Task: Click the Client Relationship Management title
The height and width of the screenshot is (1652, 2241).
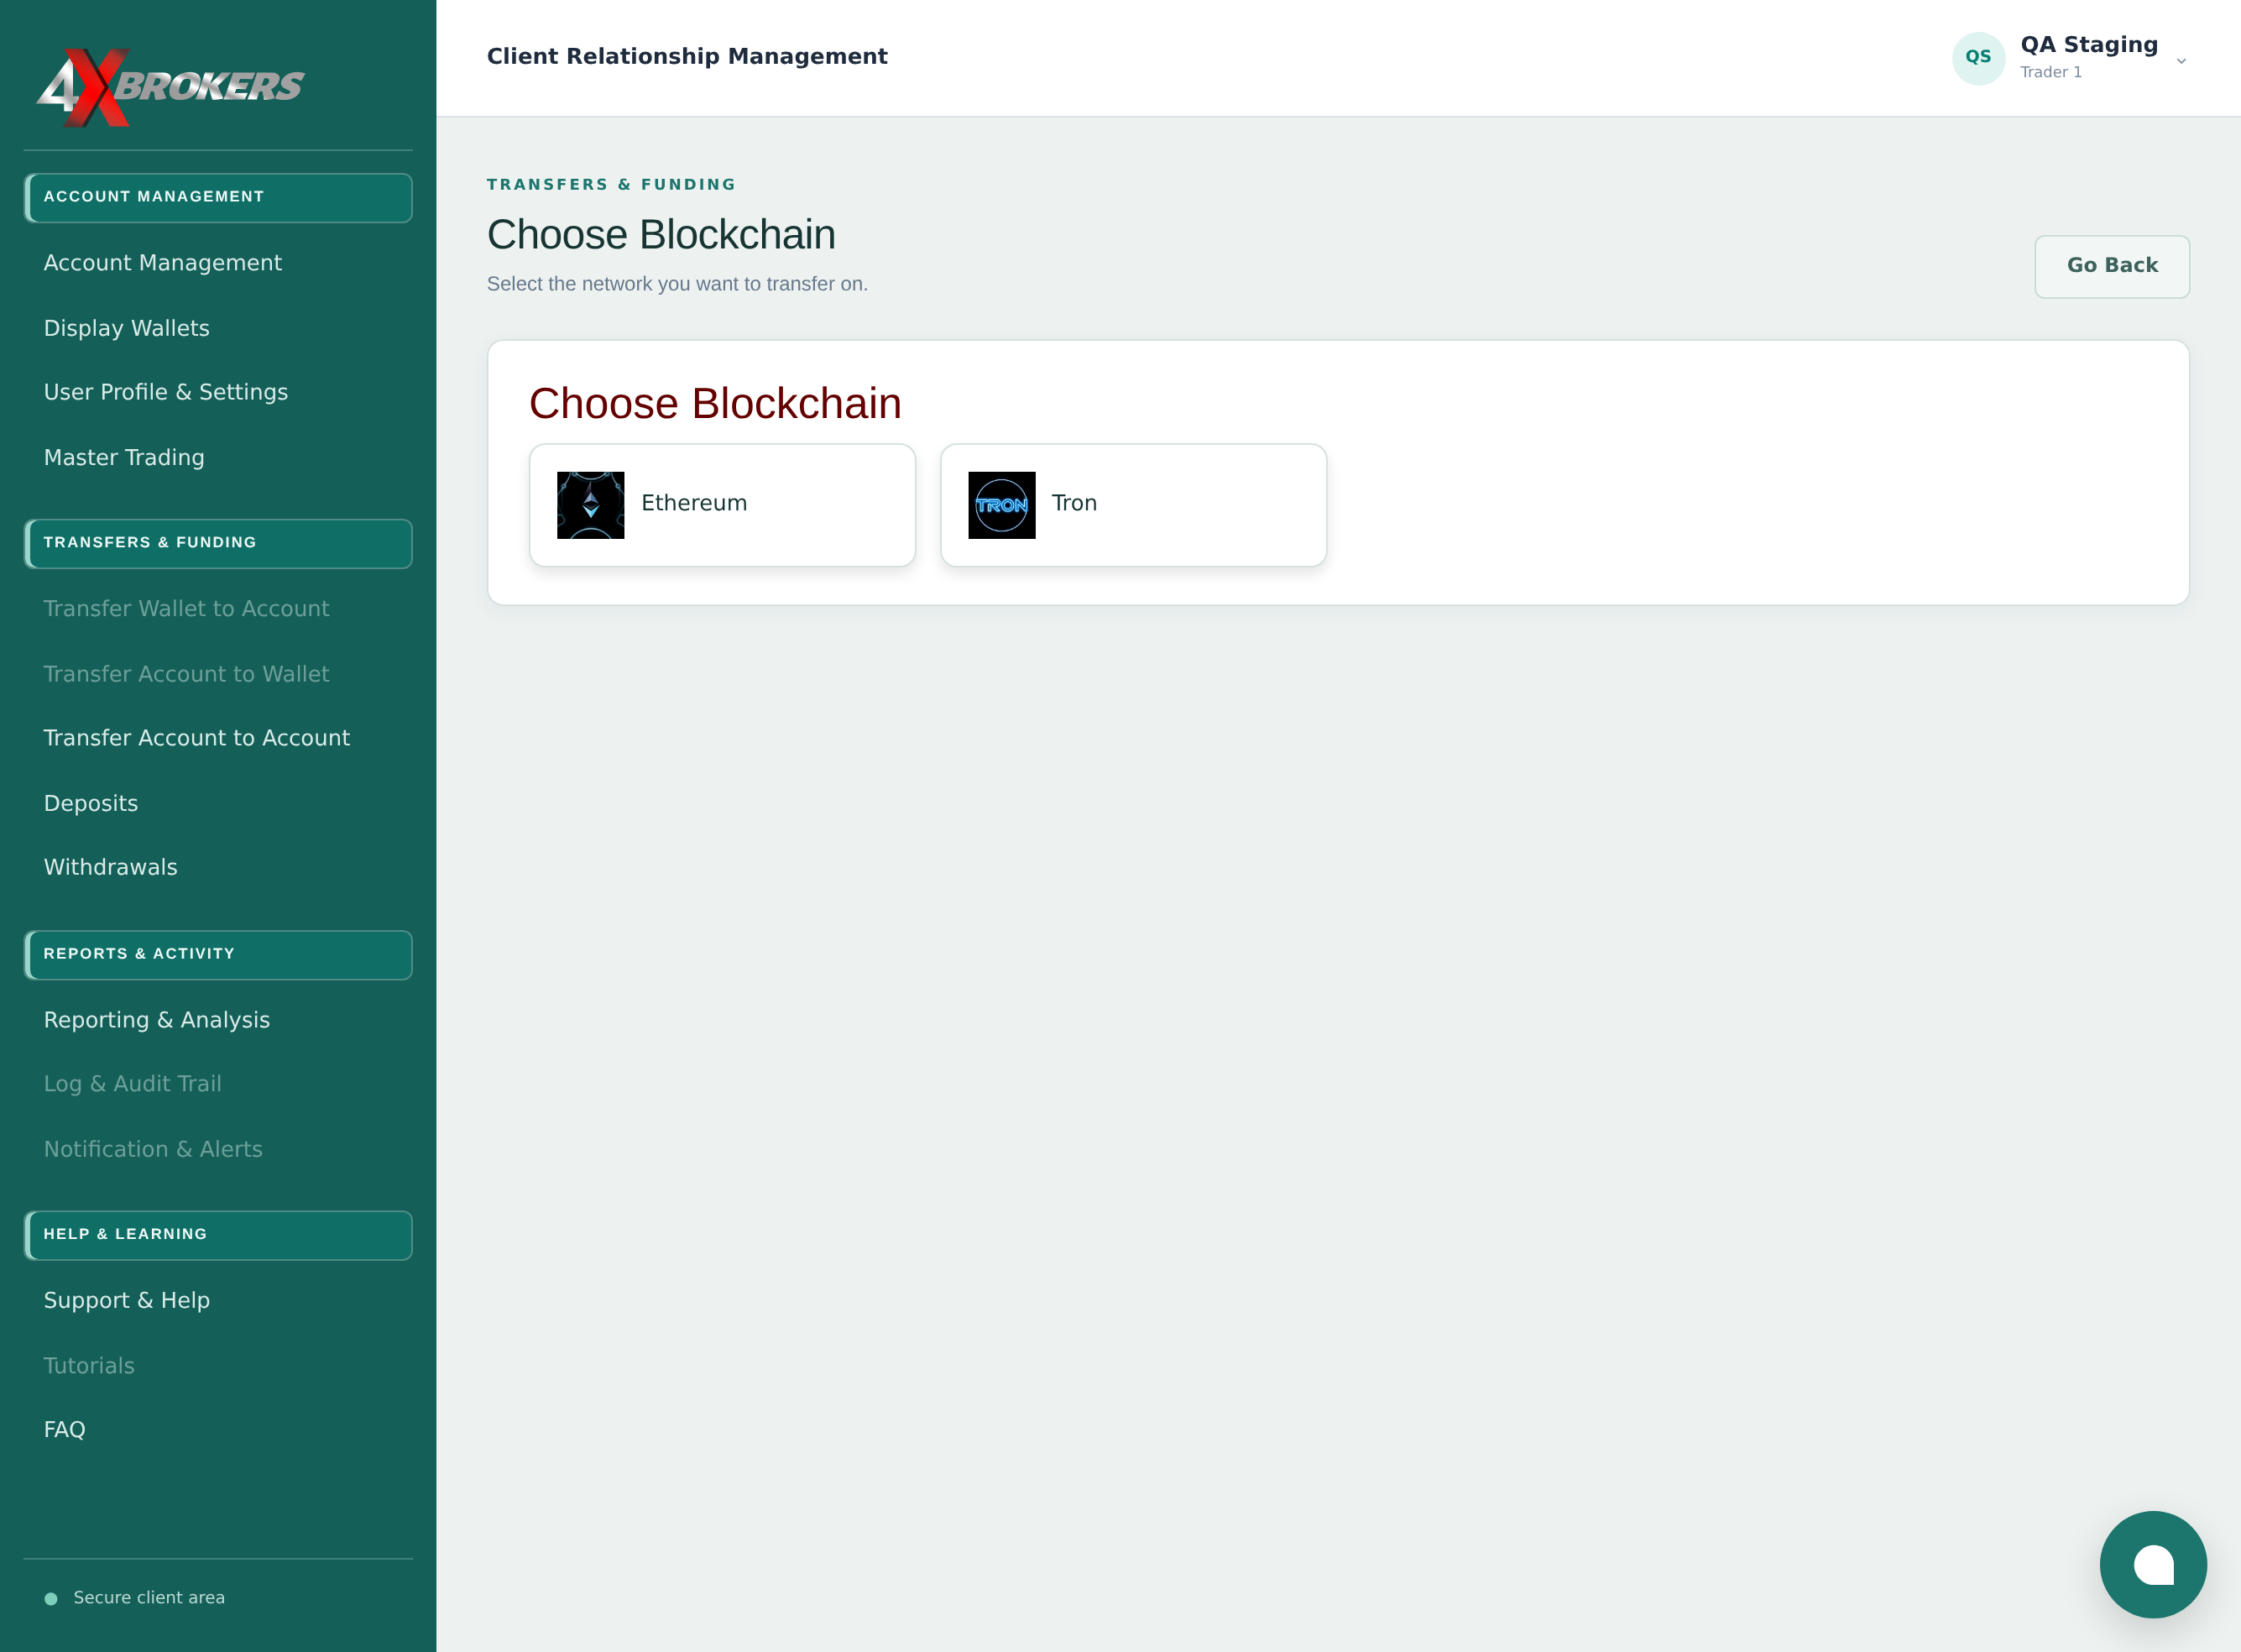Action: 687,57
